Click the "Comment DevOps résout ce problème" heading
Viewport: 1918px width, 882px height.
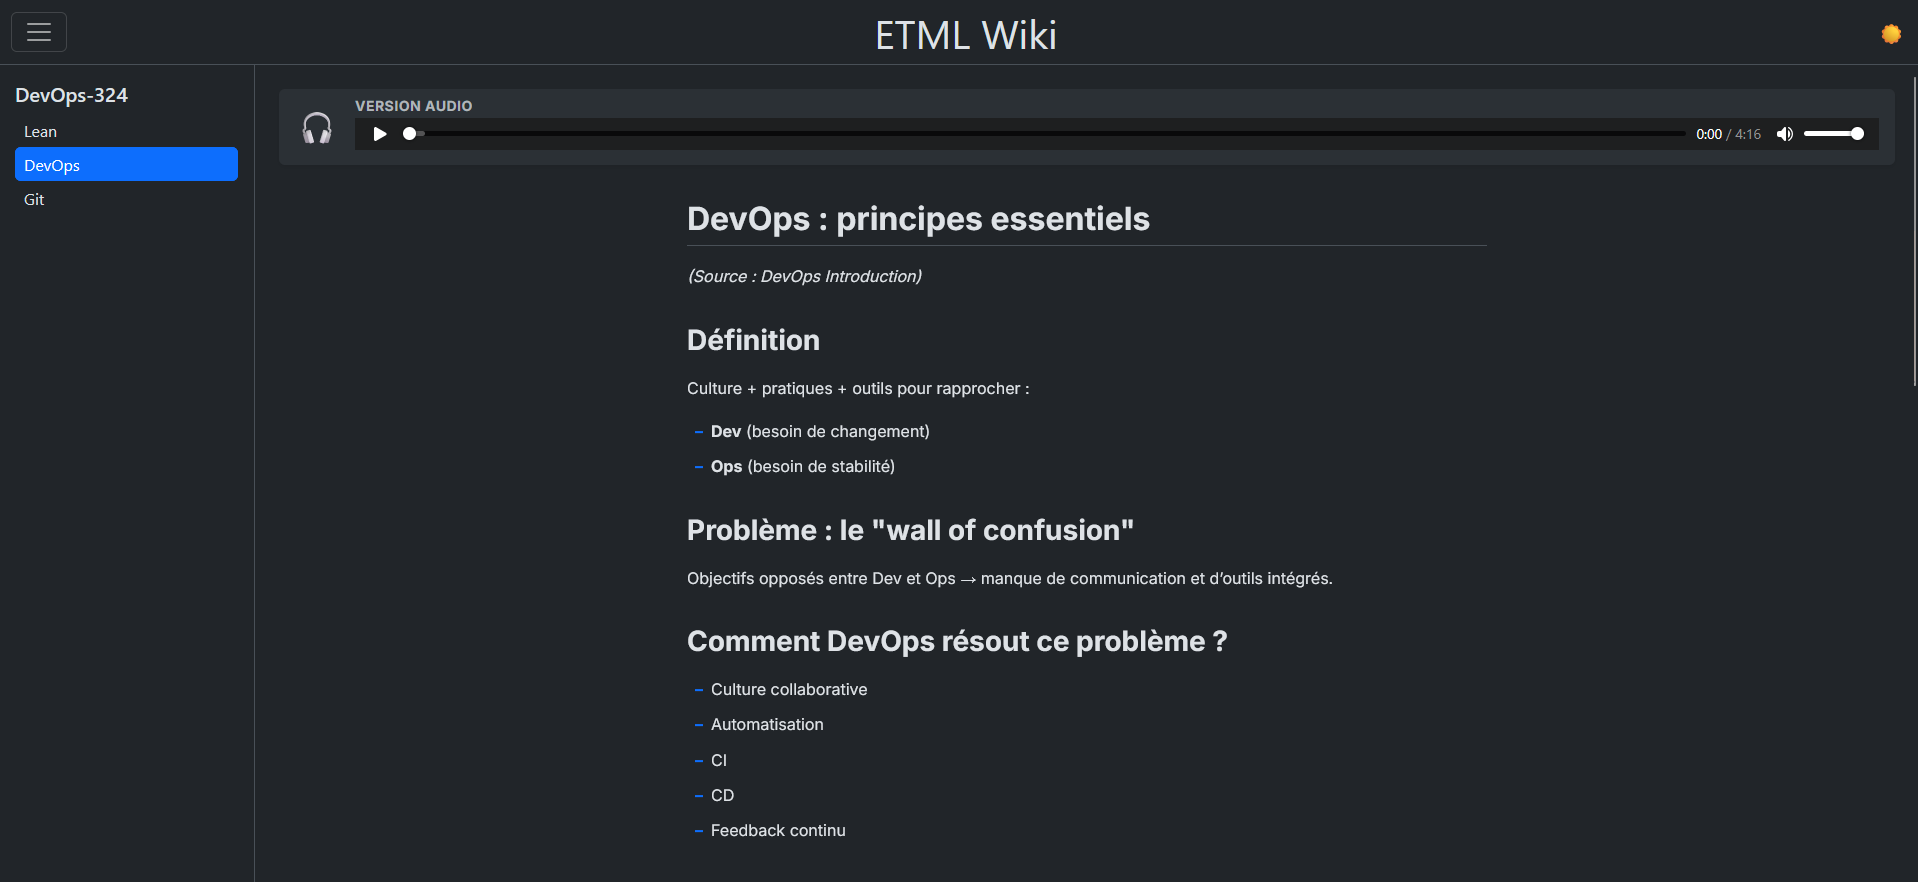(956, 641)
